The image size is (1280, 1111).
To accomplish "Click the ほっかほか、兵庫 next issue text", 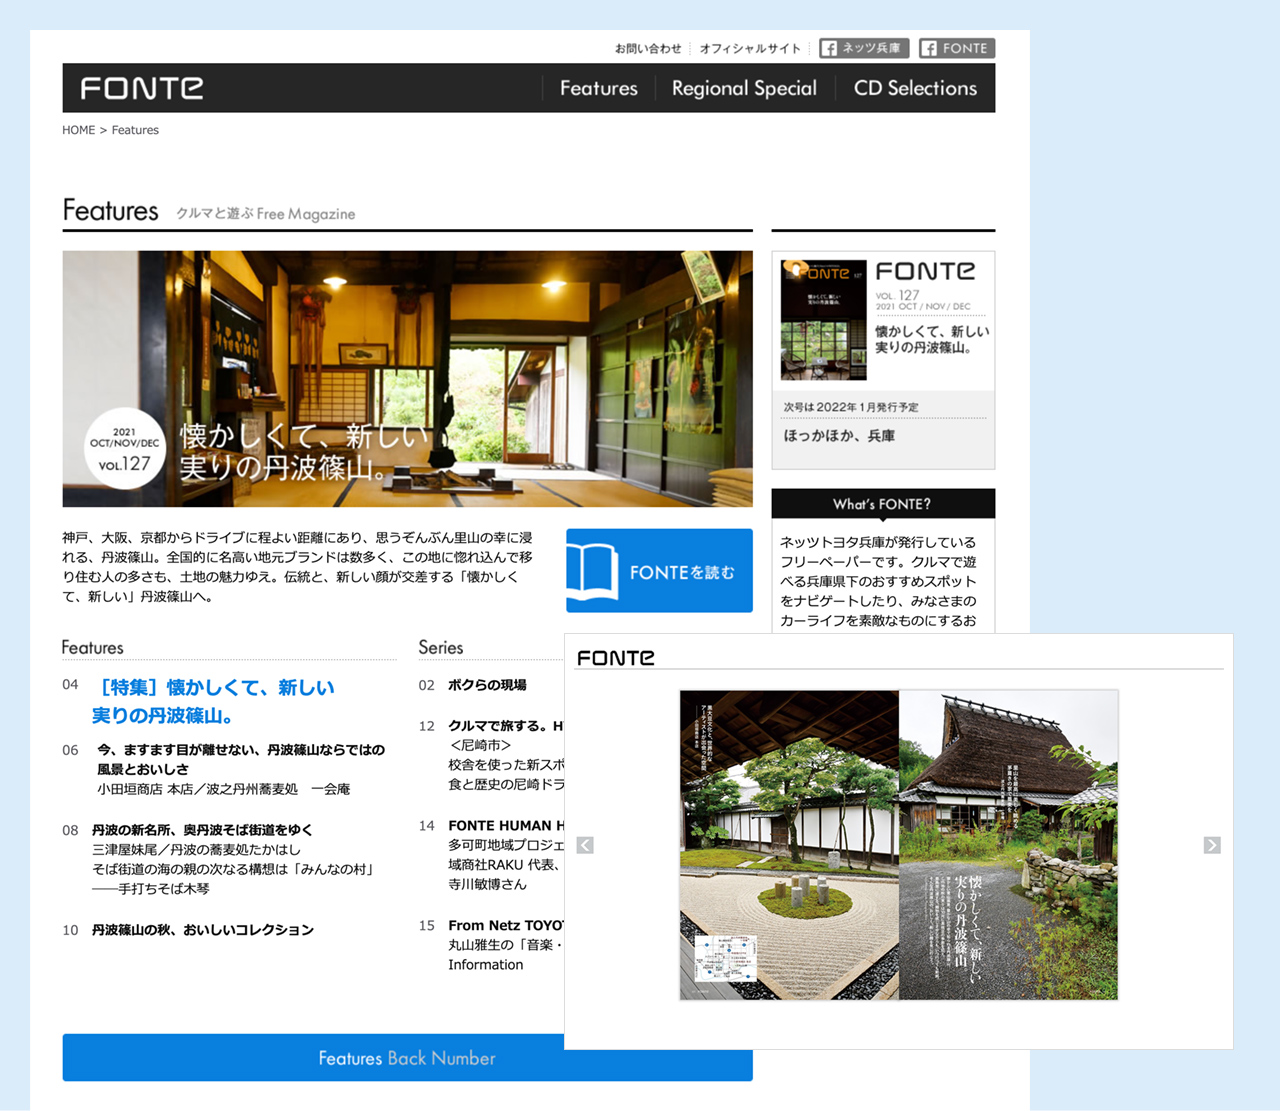I will (x=839, y=436).
